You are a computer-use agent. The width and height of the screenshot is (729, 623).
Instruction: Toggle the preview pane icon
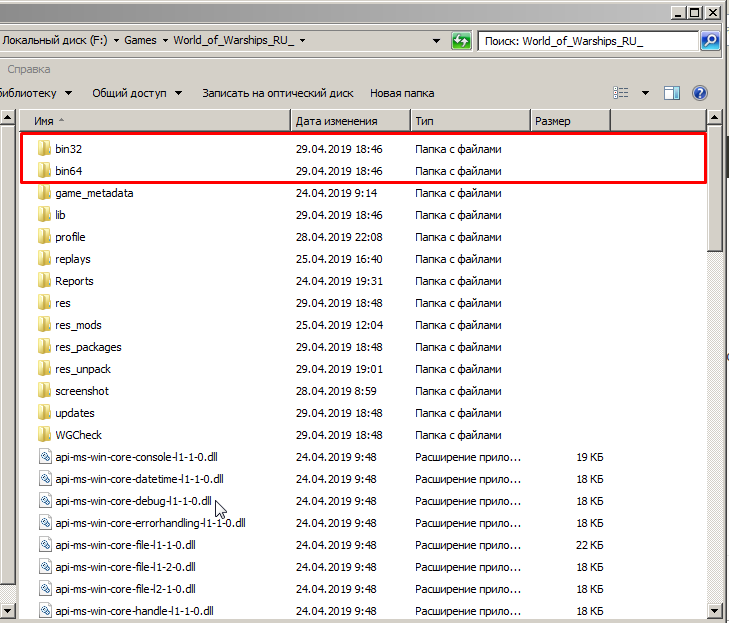click(672, 93)
